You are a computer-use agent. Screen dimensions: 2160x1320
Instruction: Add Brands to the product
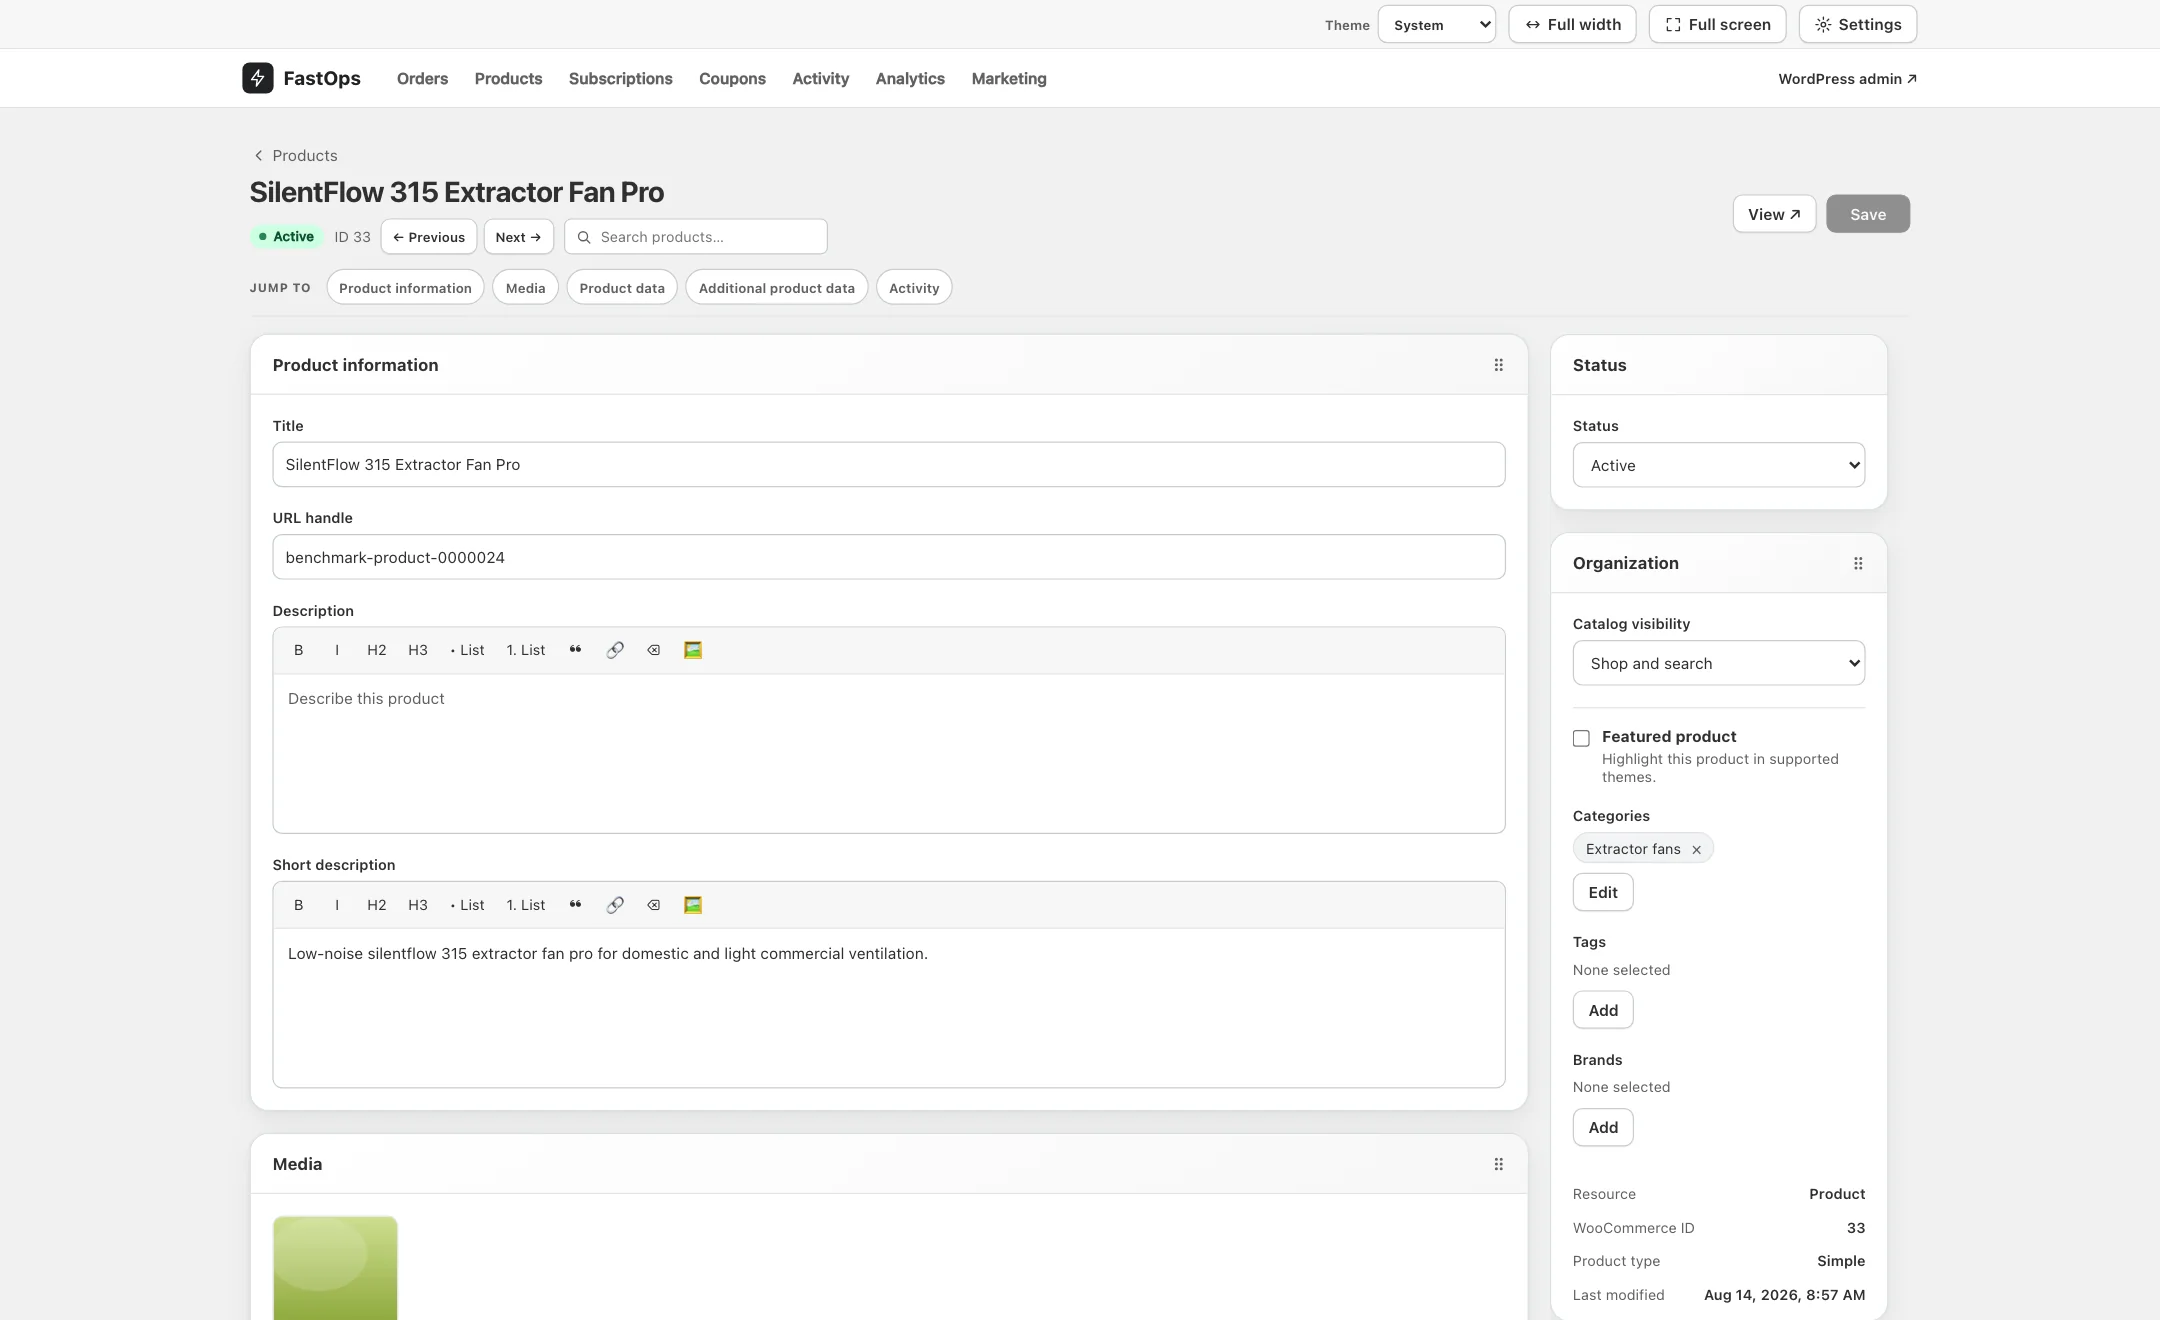[x=1602, y=1127]
